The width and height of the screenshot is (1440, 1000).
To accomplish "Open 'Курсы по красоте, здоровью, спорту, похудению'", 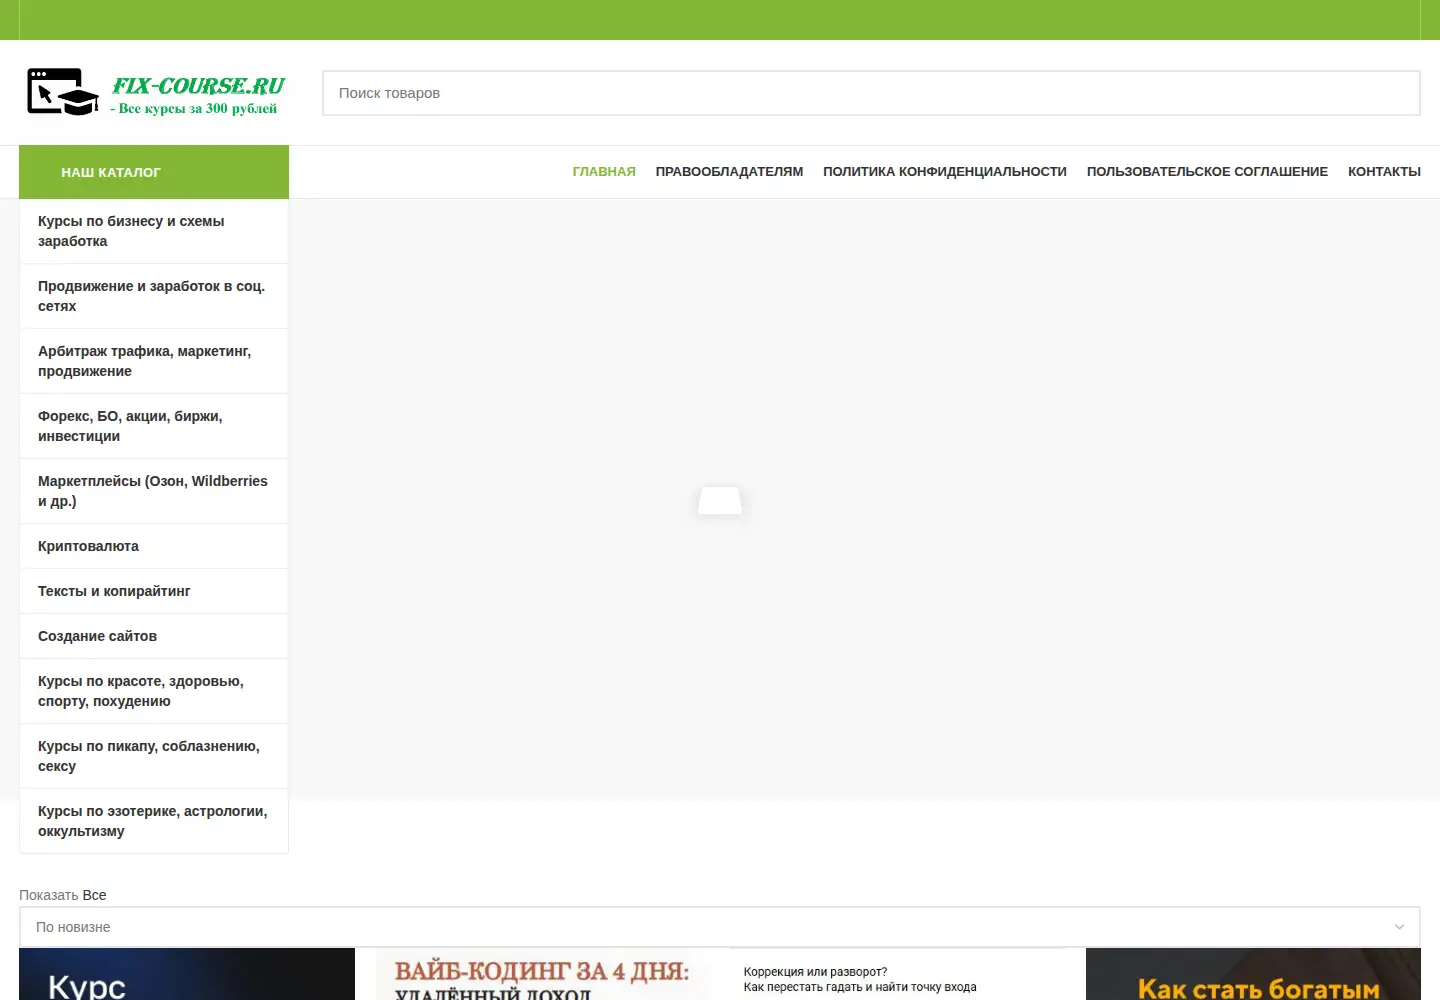I will point(154,691).
